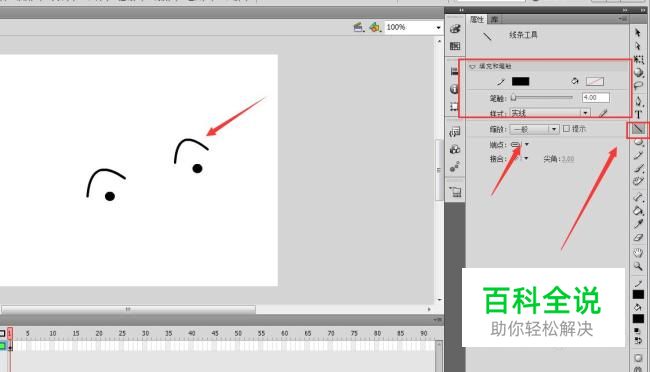Viewport: 650px width, 372px height.
Task: Click the swap colors icon in tools panel
Action: point(638,340)
